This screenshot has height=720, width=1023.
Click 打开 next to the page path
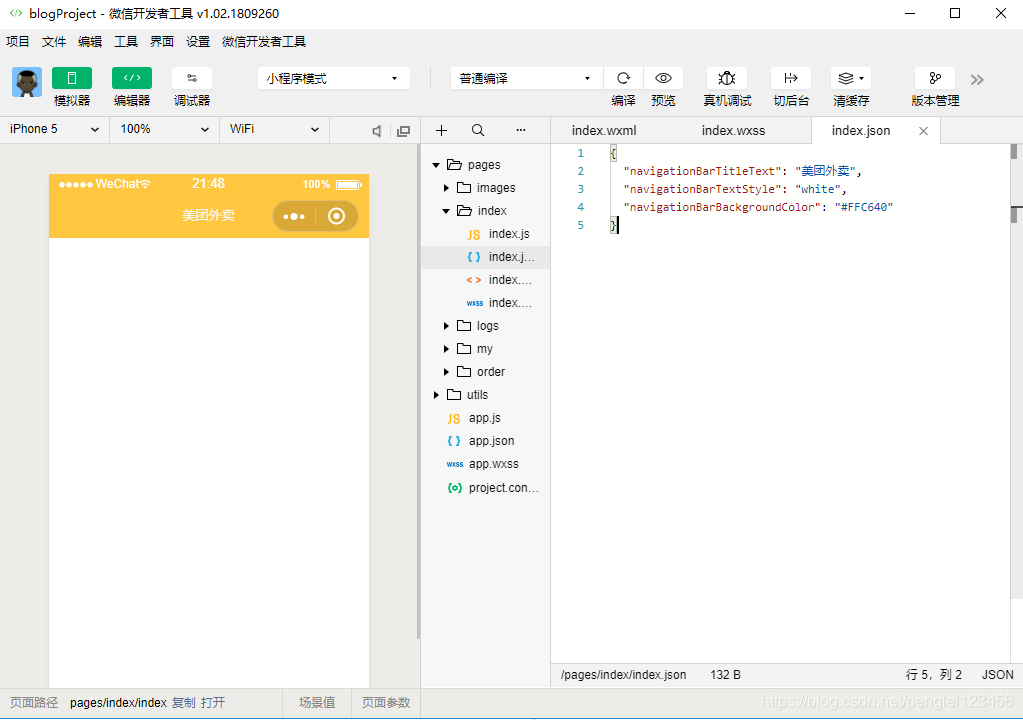tap(213, 703)
